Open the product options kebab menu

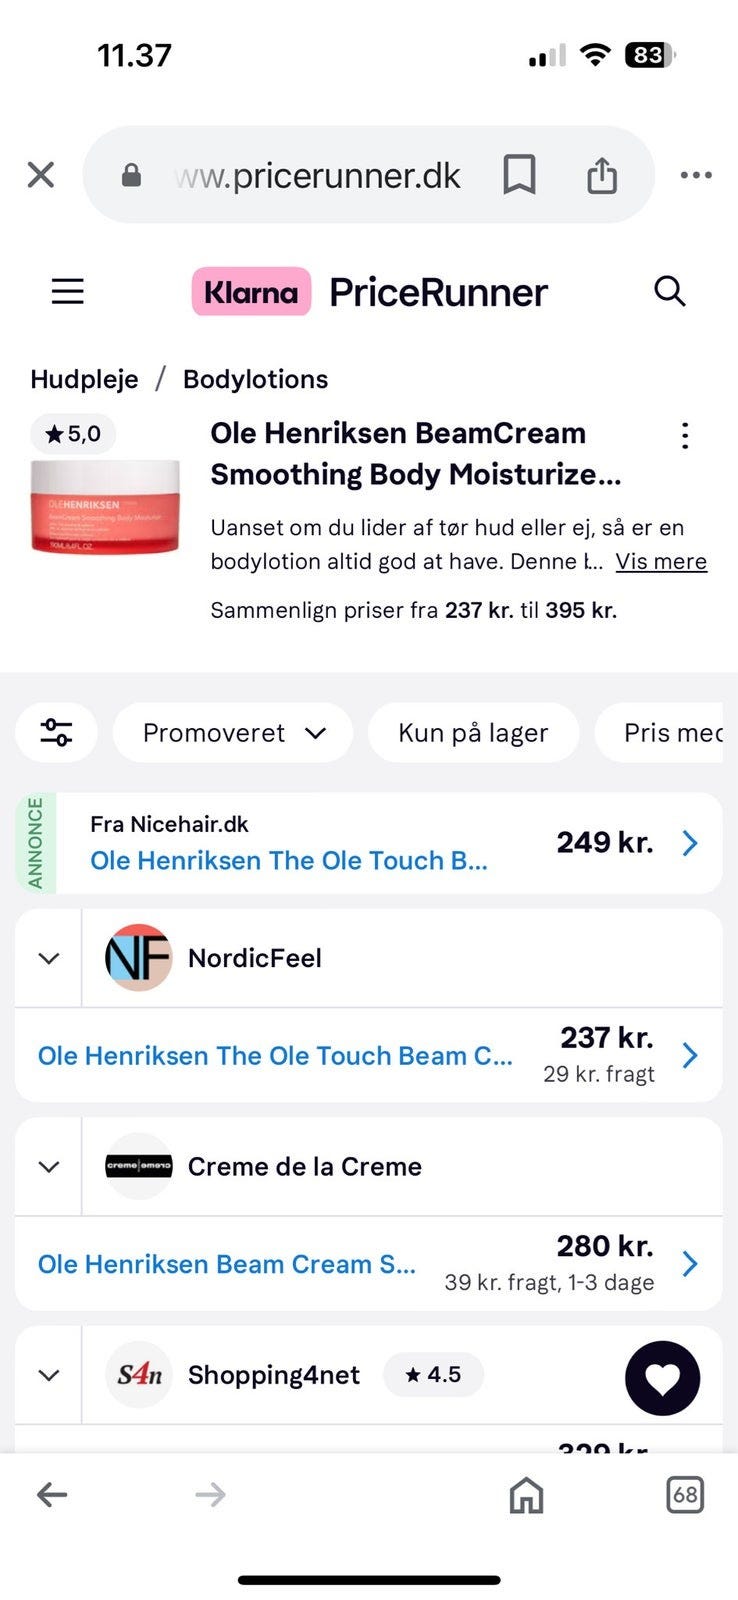point(685,435)
